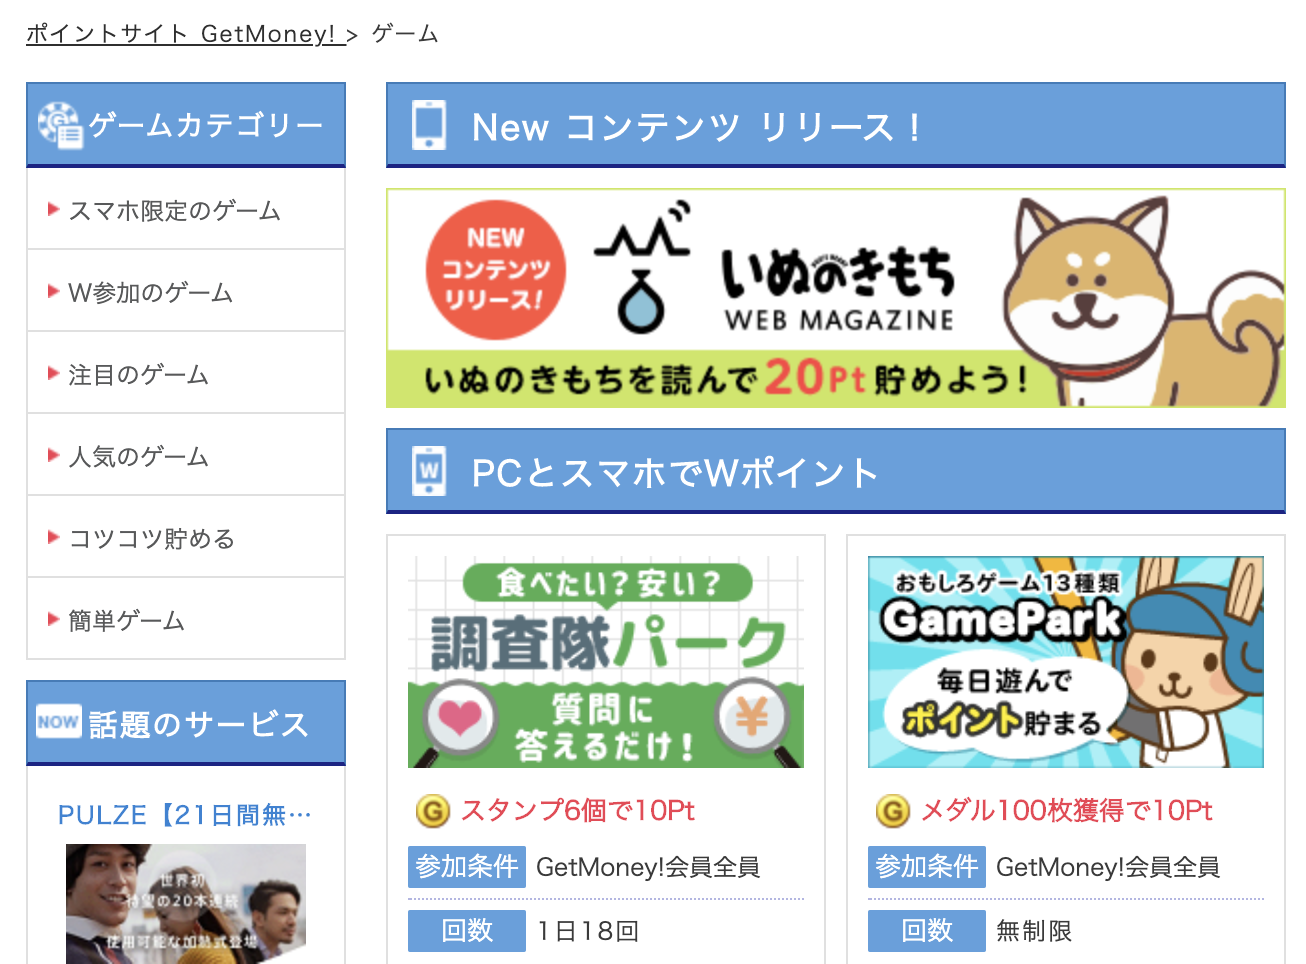Click the 無制限 value text

1034,931
